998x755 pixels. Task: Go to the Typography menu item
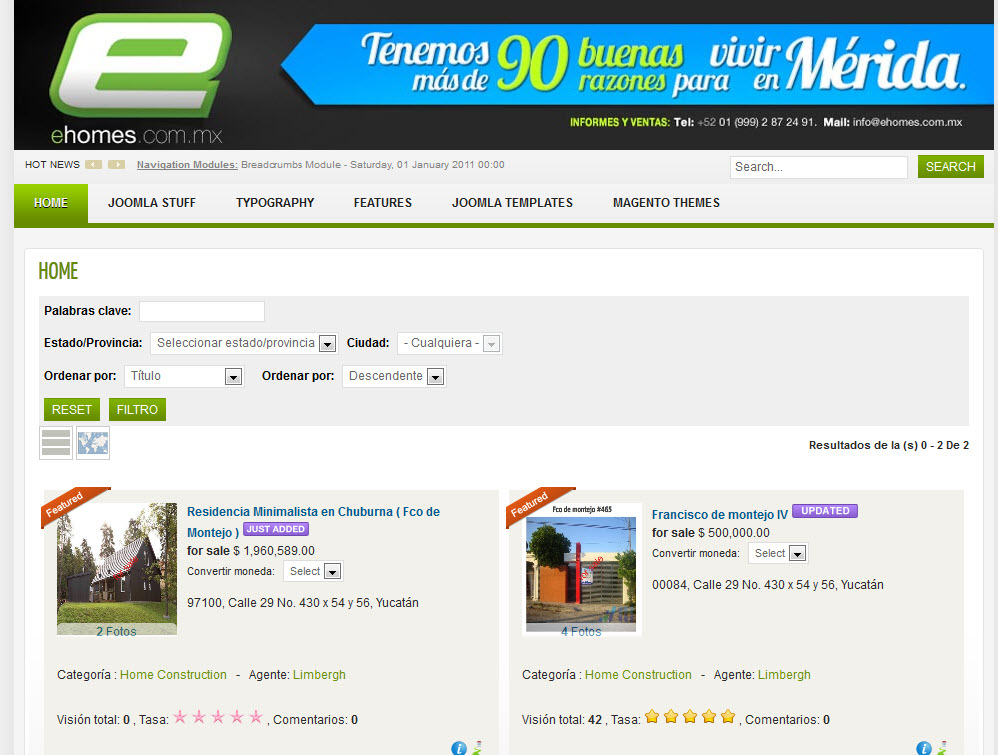coord(275,203)
